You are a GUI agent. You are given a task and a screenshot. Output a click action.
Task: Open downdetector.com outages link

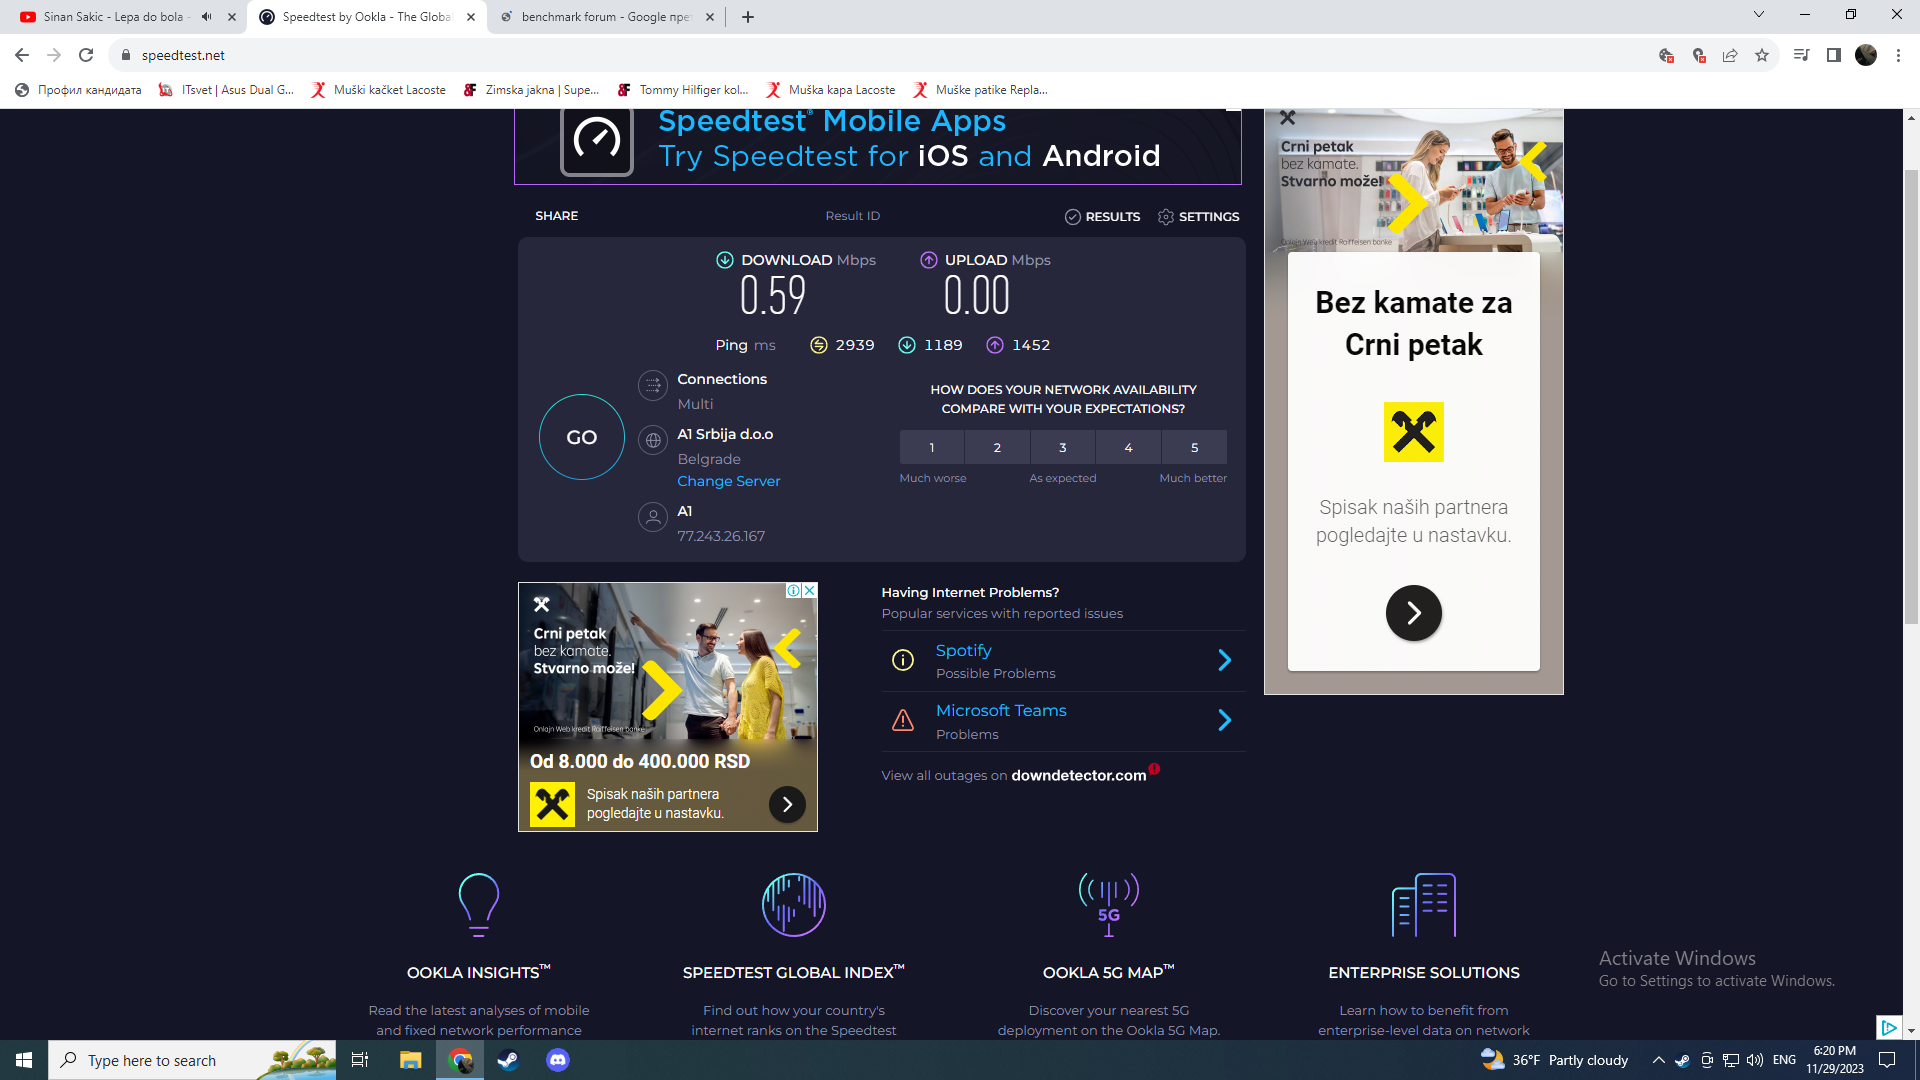point(1078,775)
